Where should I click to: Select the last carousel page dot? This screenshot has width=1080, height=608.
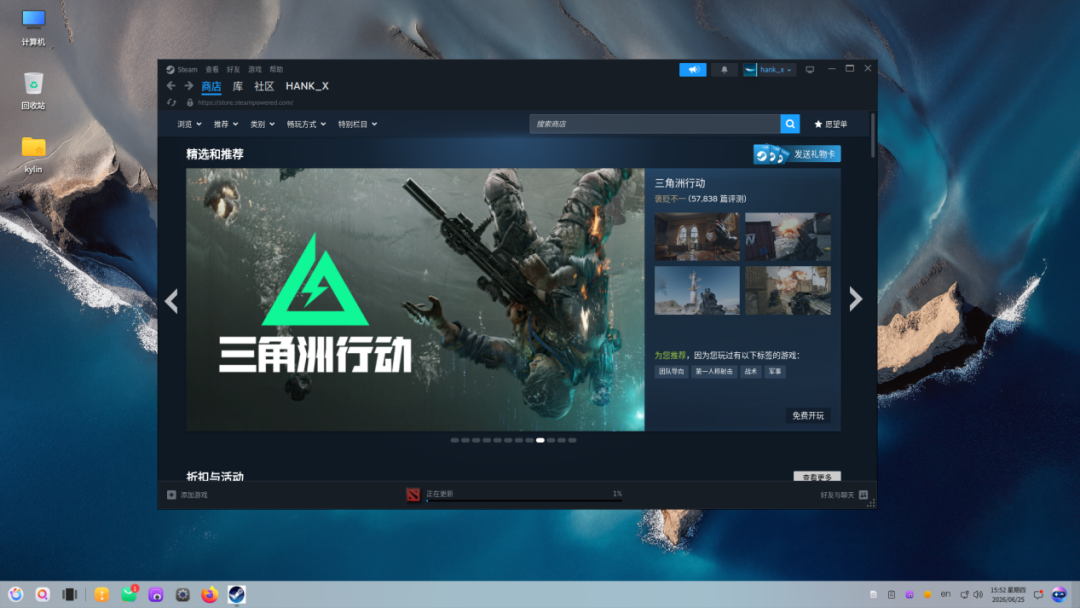[572, 441]
